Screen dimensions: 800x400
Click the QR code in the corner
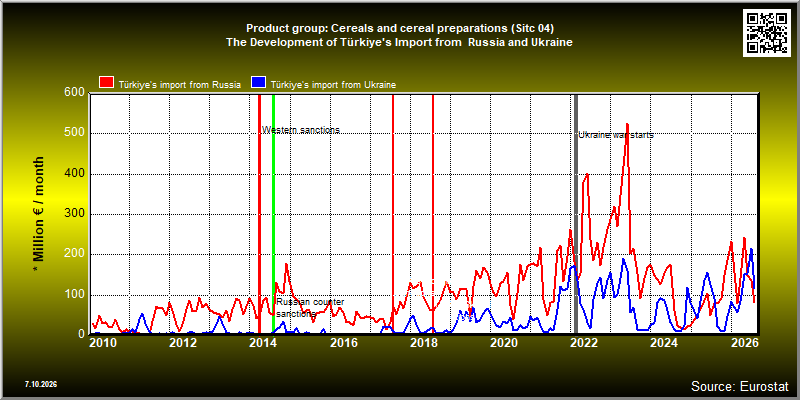click(767, 33)
